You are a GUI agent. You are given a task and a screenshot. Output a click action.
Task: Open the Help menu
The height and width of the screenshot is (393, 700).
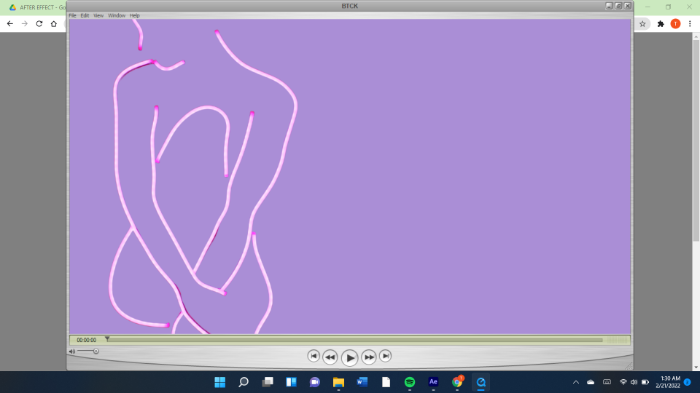tap(135, 16)
